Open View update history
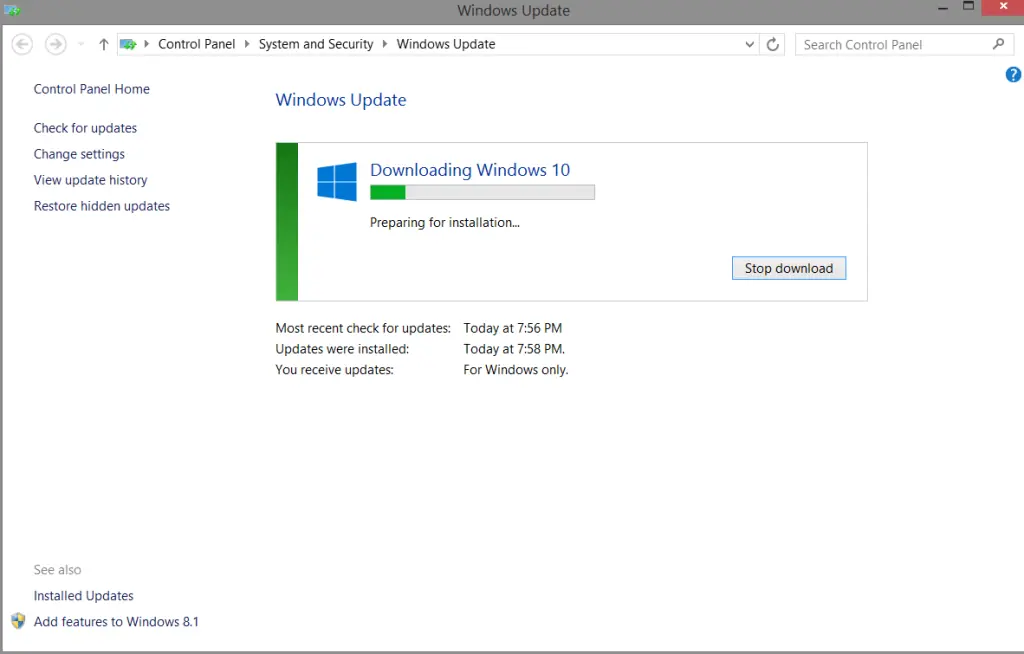This screenshot has height=654, width=1024. [91, 180]
